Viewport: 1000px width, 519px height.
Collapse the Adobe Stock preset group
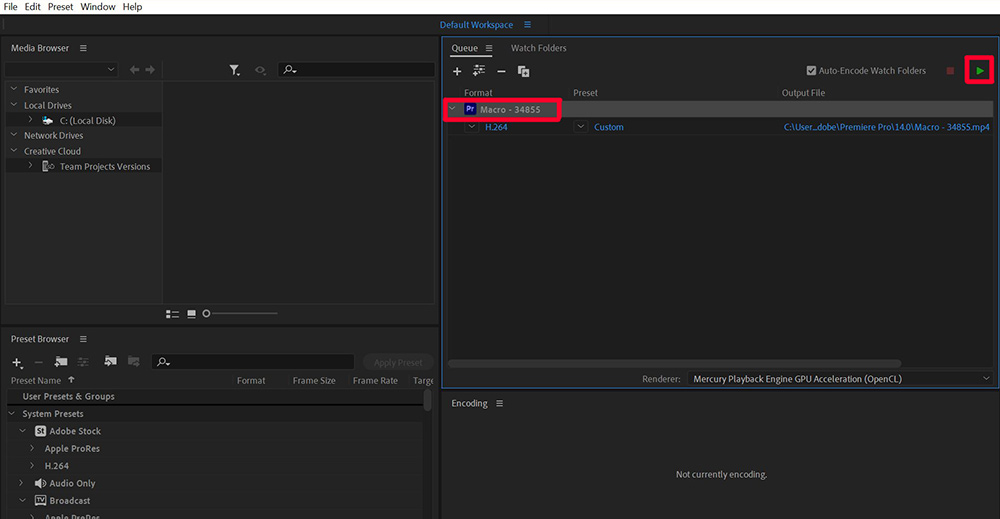pos(23,431)
